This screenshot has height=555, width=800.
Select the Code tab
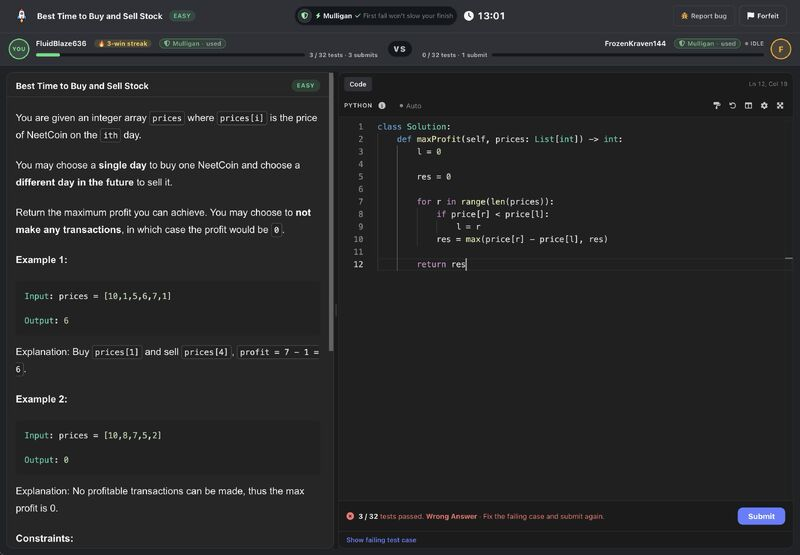click(358, 84)
